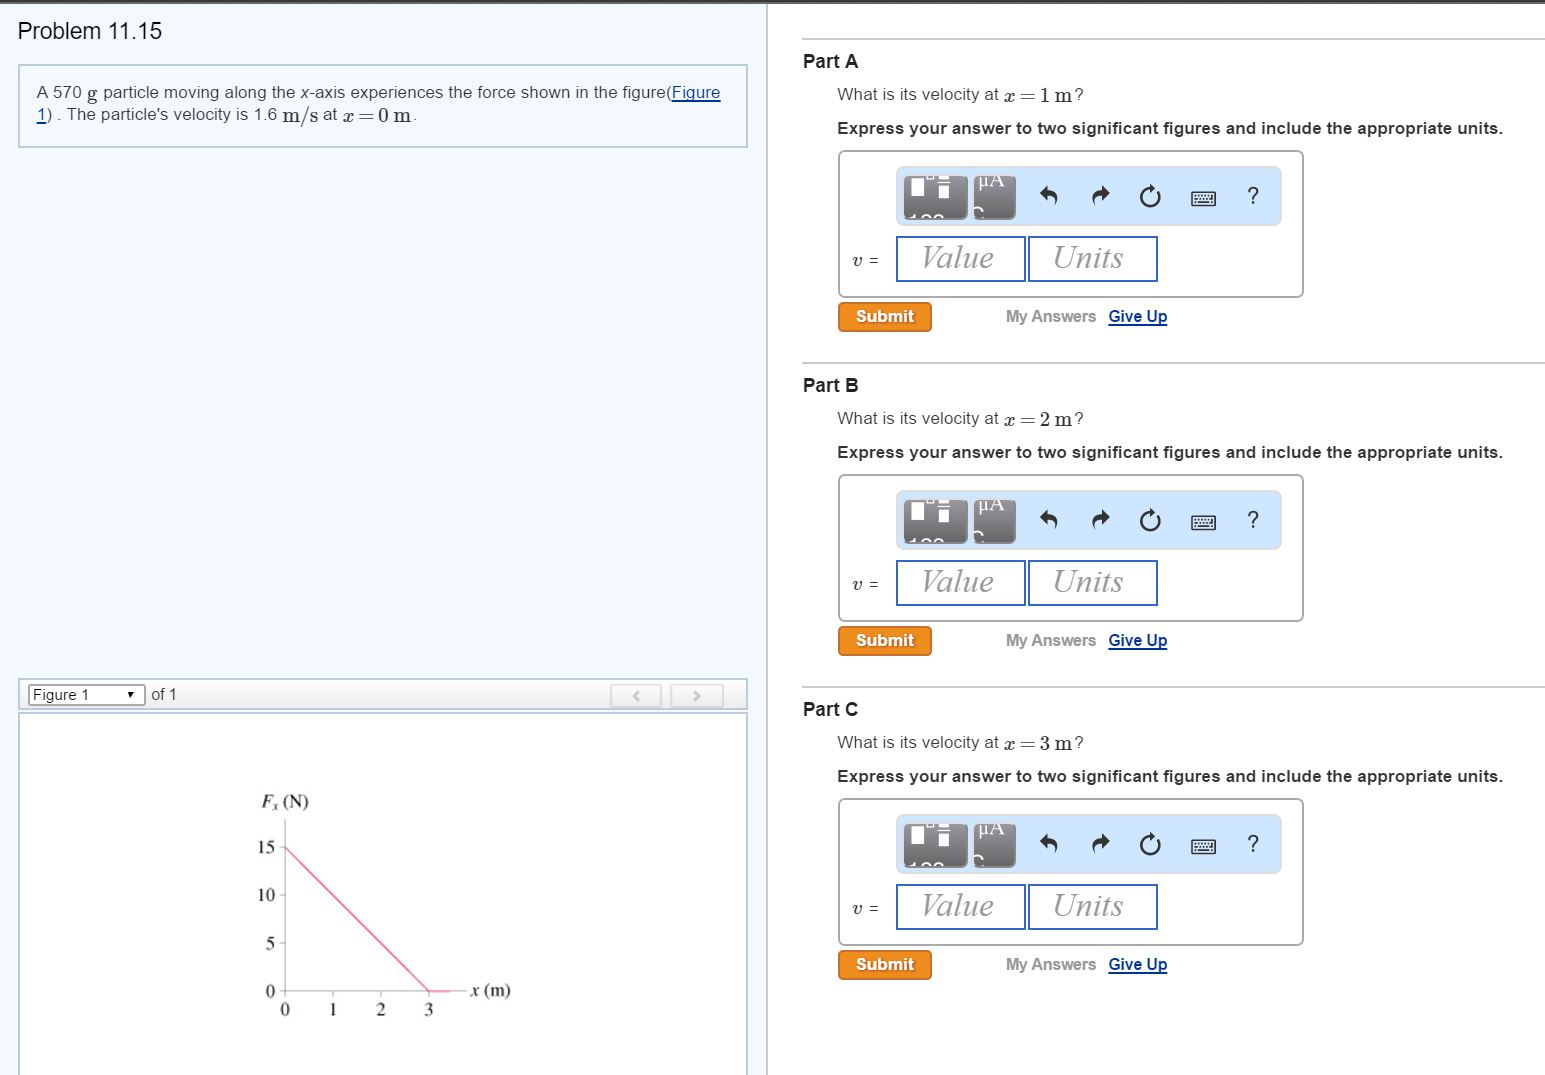Click the keyboard shortcuts icon in Part C
The width and height of the screenshot is (1545, 1075).
[x=1203, y=846]
